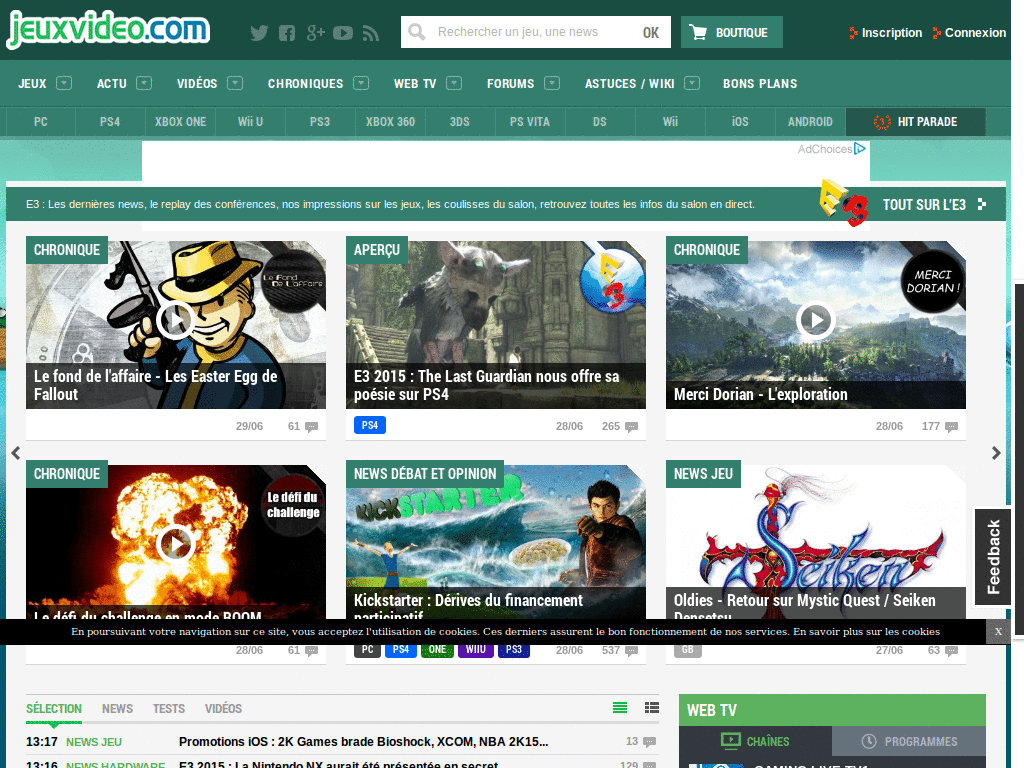Open comments icon of Last Guardian article
The width and height of the screenshot is (1024, 768).
[x=632, y=427]
